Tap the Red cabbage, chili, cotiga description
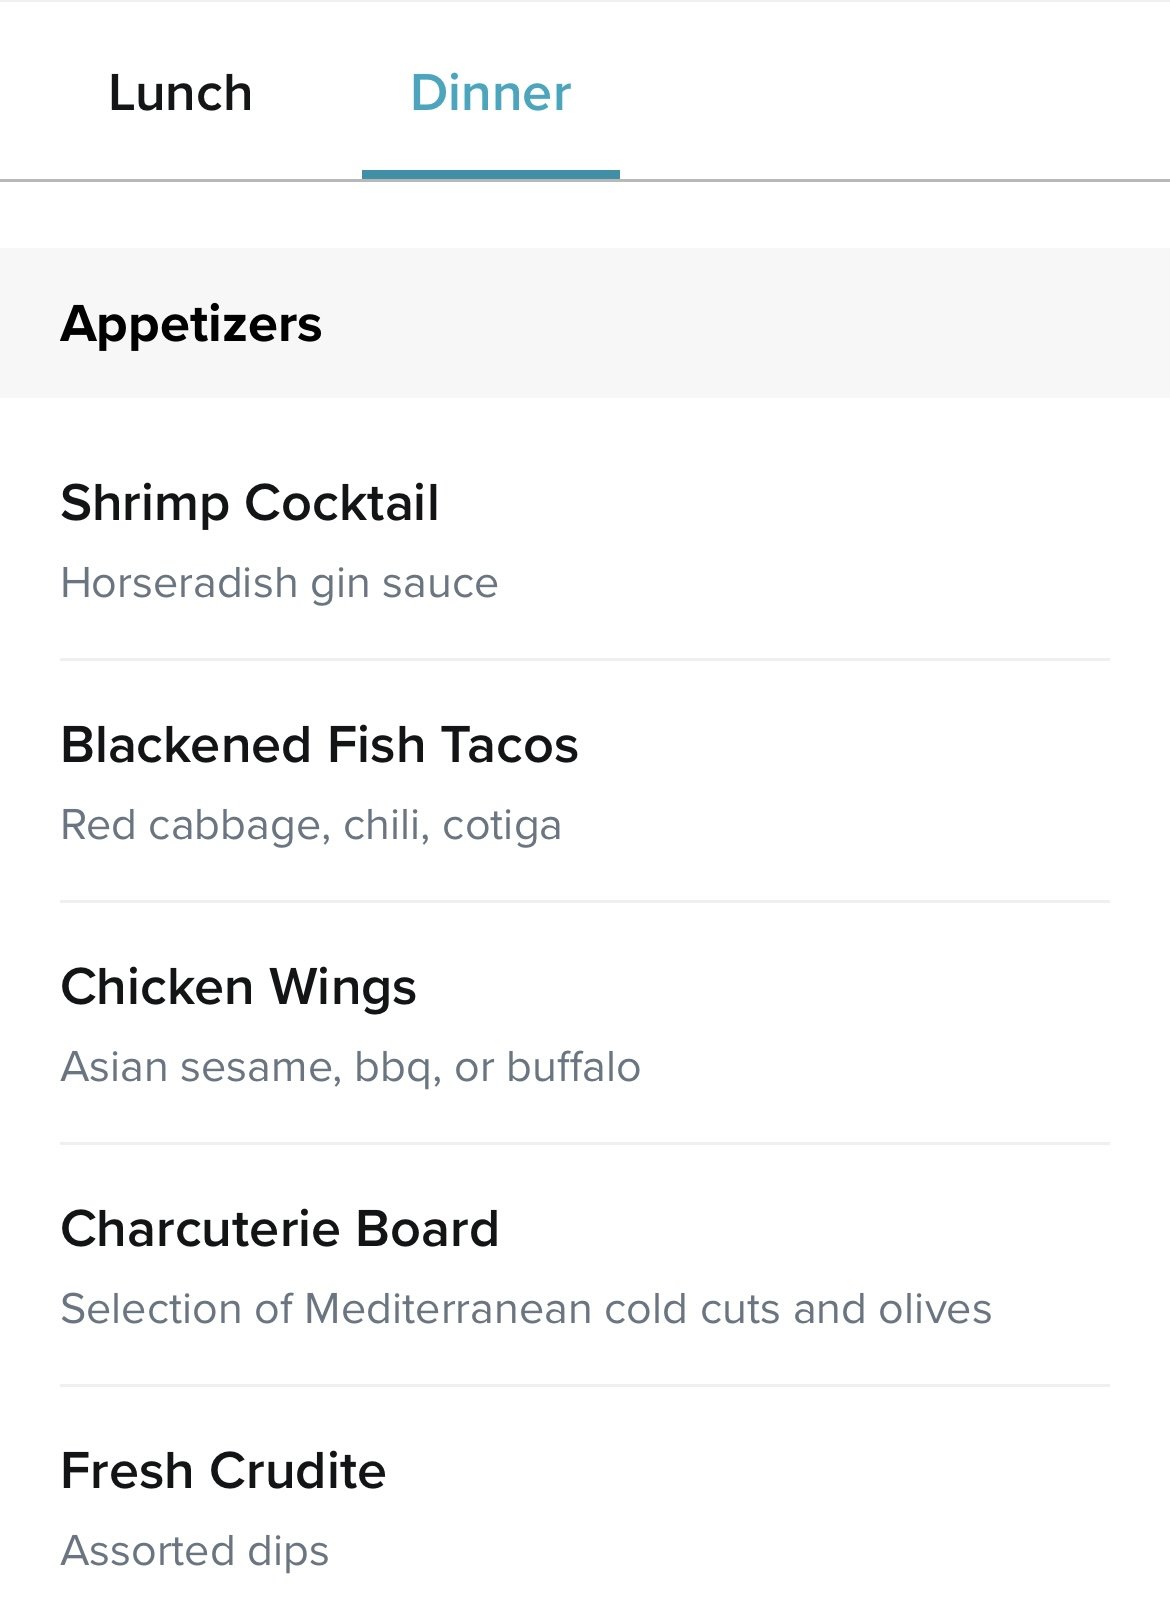This screenshot has height=1612, width=1170. click(x=311, y=825)
